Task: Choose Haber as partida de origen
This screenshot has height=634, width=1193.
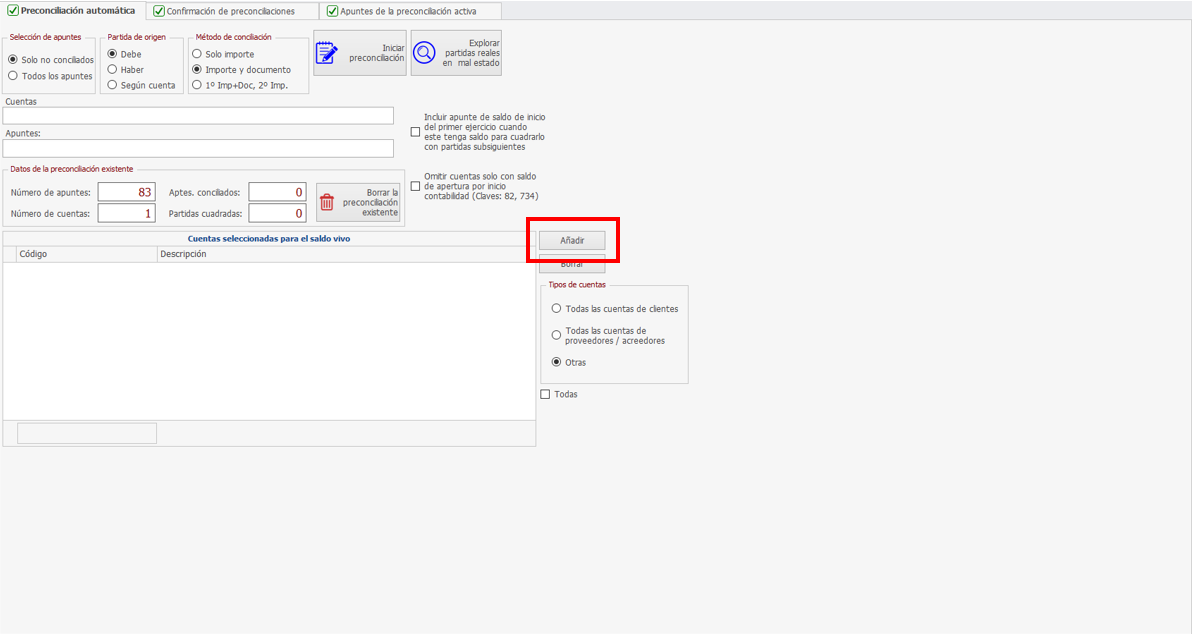Action: tap(113, 70)
